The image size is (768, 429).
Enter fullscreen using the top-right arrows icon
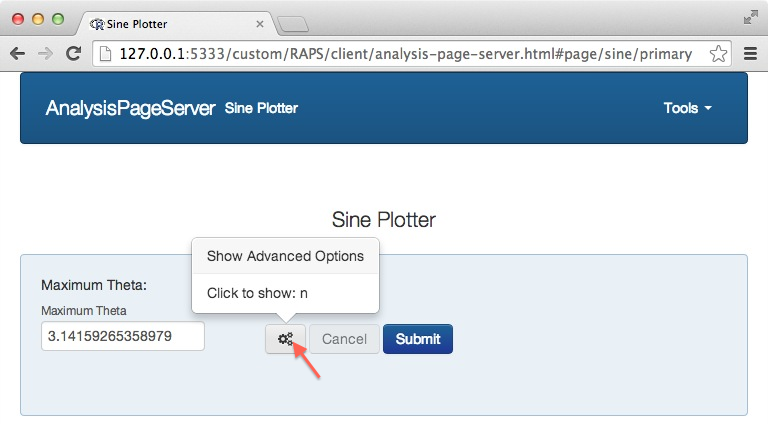[750, 17]
